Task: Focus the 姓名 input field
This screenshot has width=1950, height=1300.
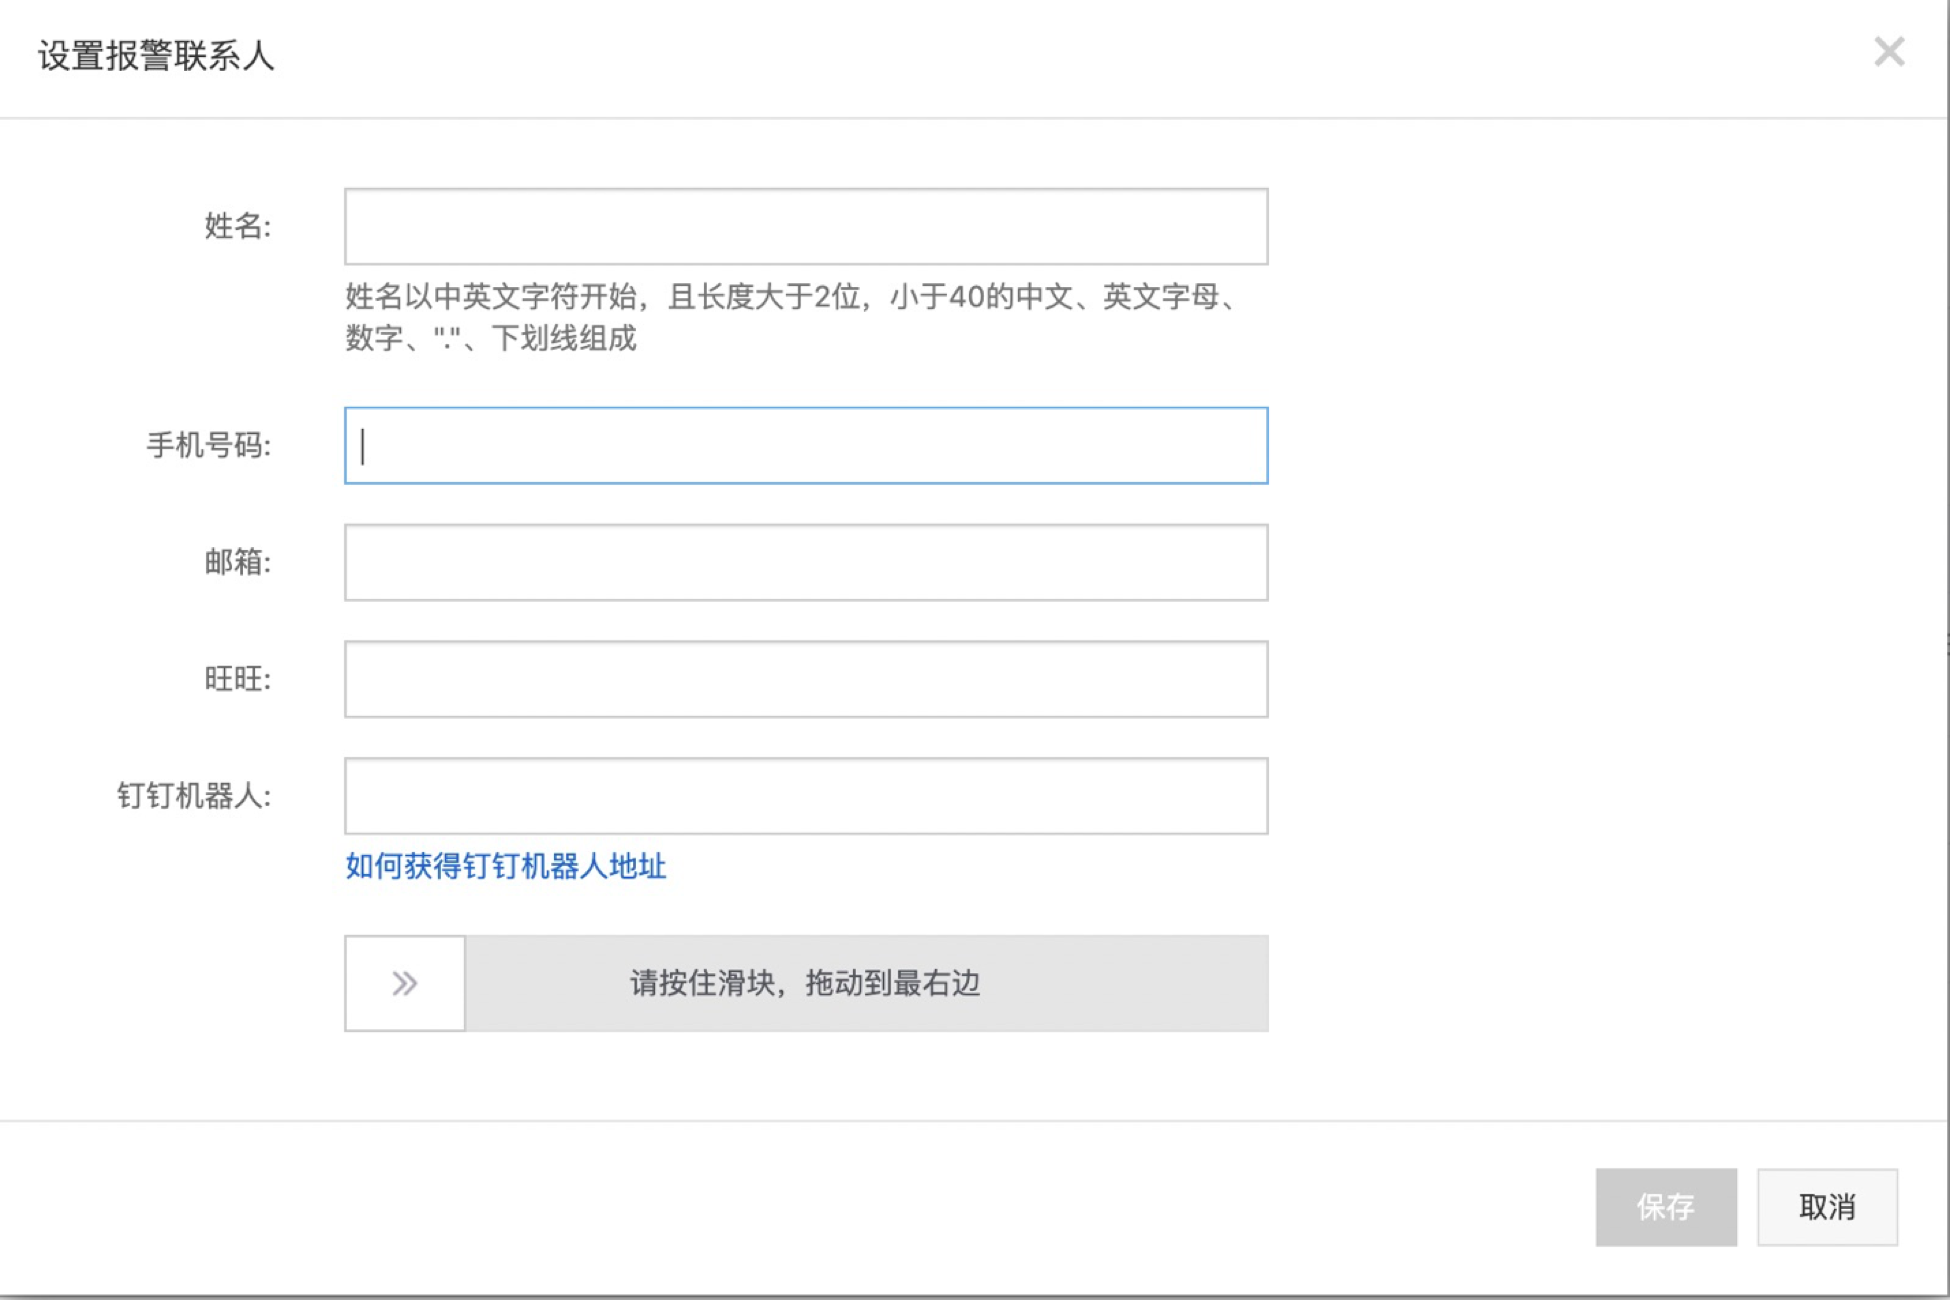Action: (x=805, y=227)
